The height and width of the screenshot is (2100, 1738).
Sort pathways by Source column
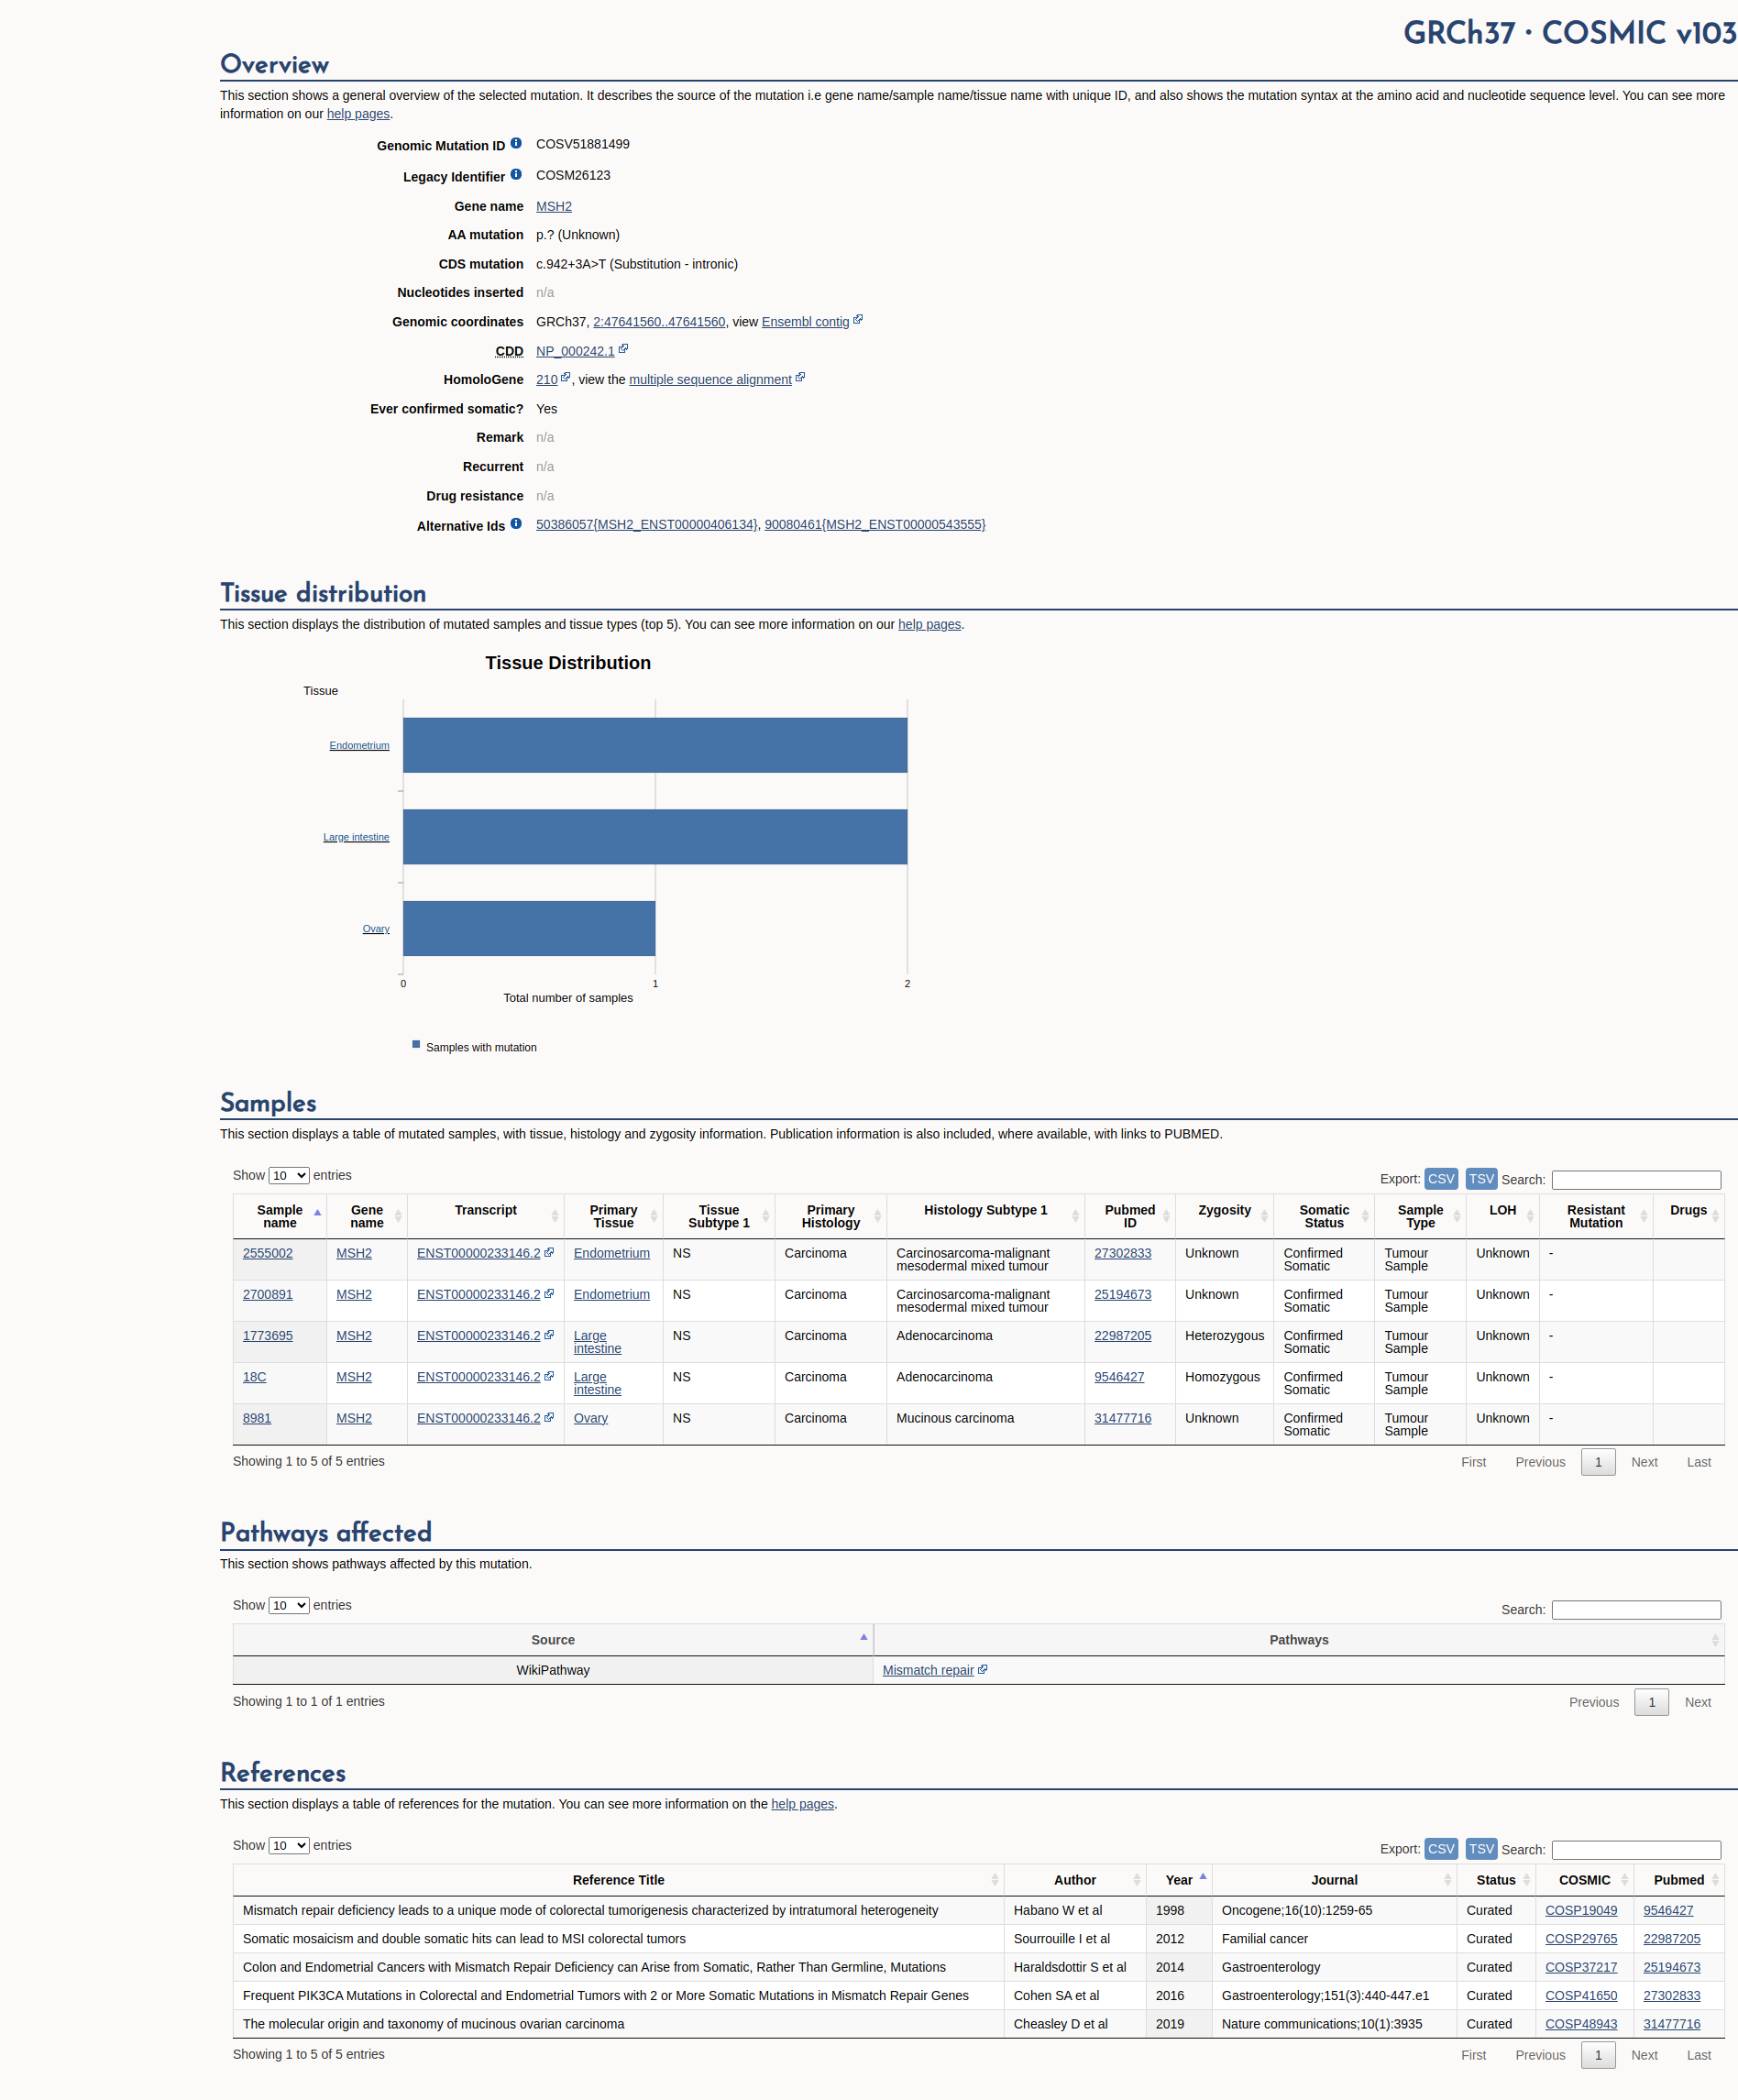click(553, 1640)
